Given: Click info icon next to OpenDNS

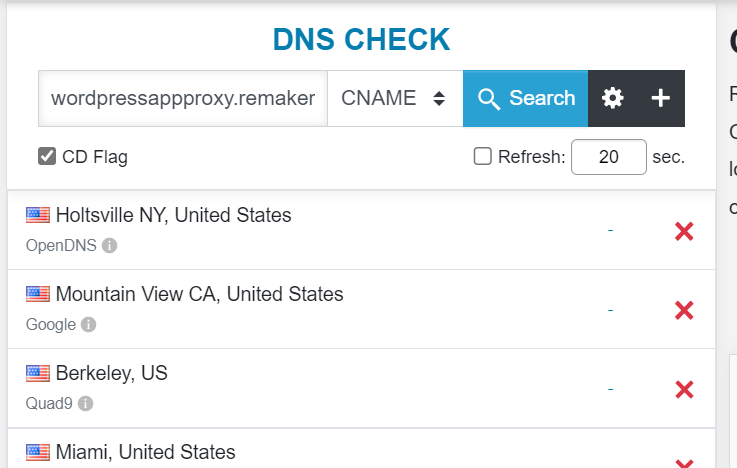Looking at the screenshot, I should pyautogui.click(x=110, y=245).
